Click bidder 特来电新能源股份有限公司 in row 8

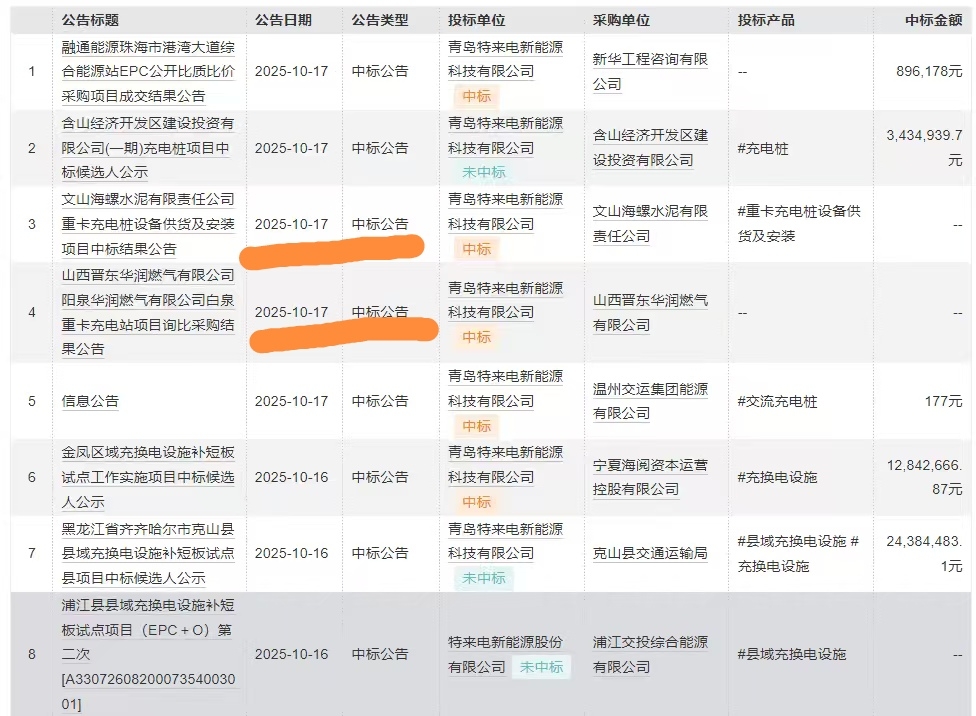(505, 654)
